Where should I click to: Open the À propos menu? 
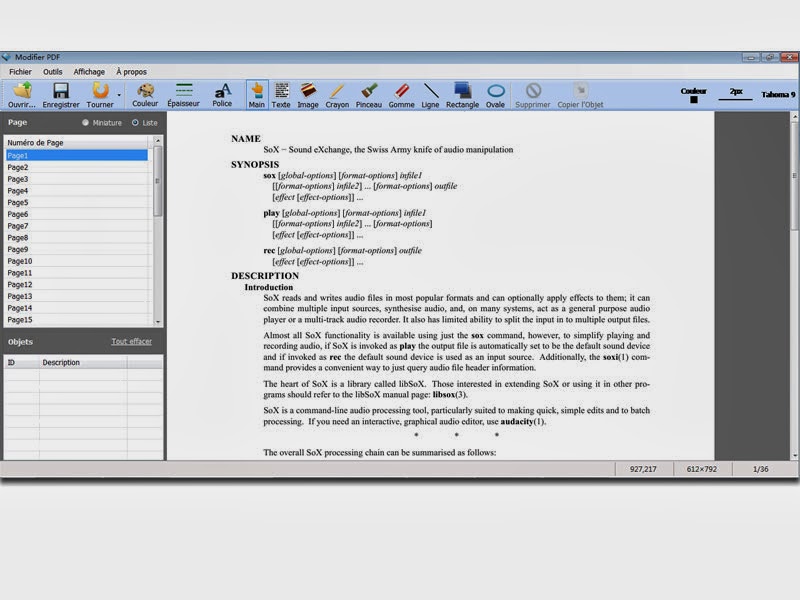[132, 72]
